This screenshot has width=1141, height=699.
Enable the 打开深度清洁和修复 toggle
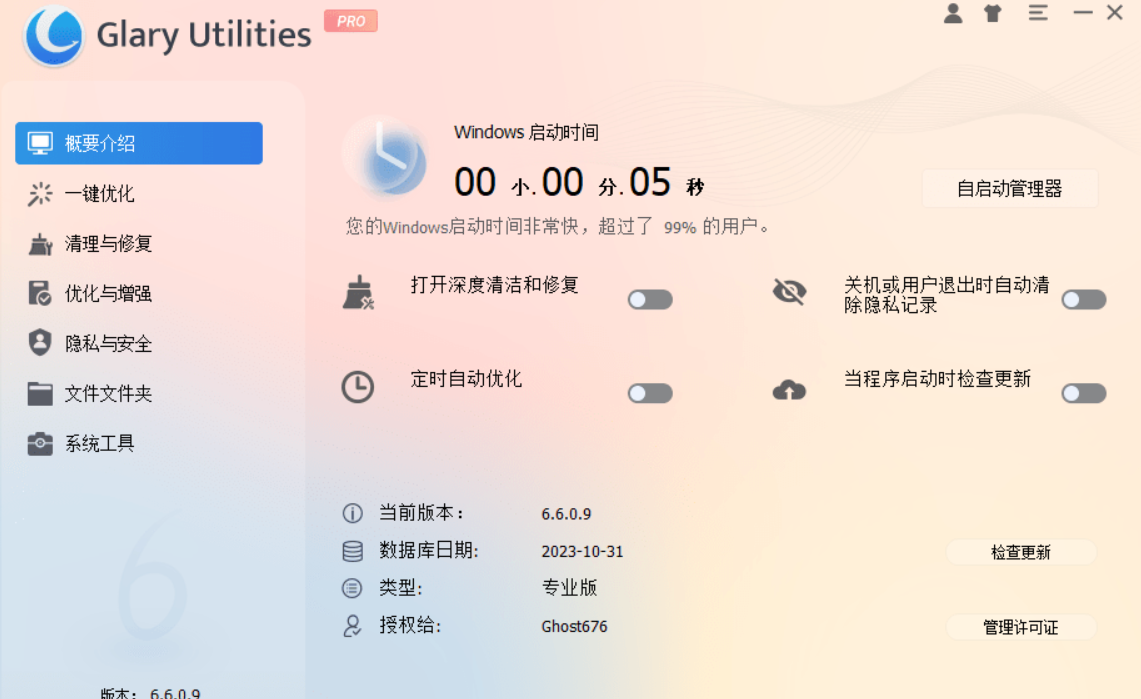pos(650,298)
